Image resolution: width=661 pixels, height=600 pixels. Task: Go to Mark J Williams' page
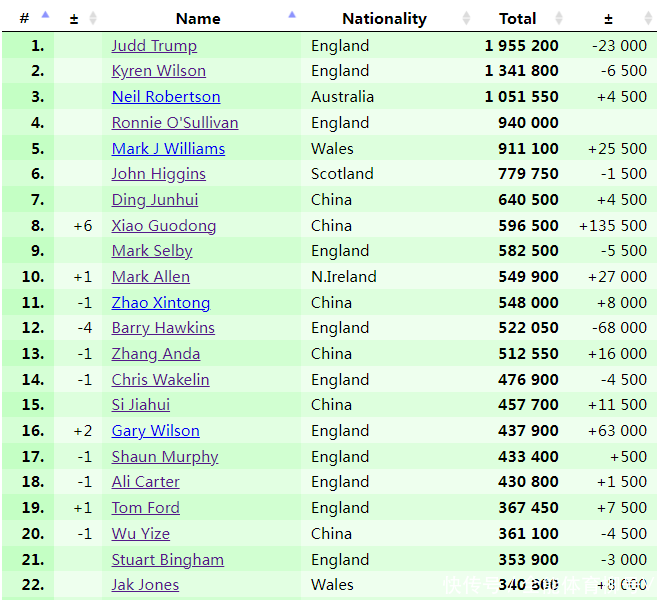(x=168, y=148)
